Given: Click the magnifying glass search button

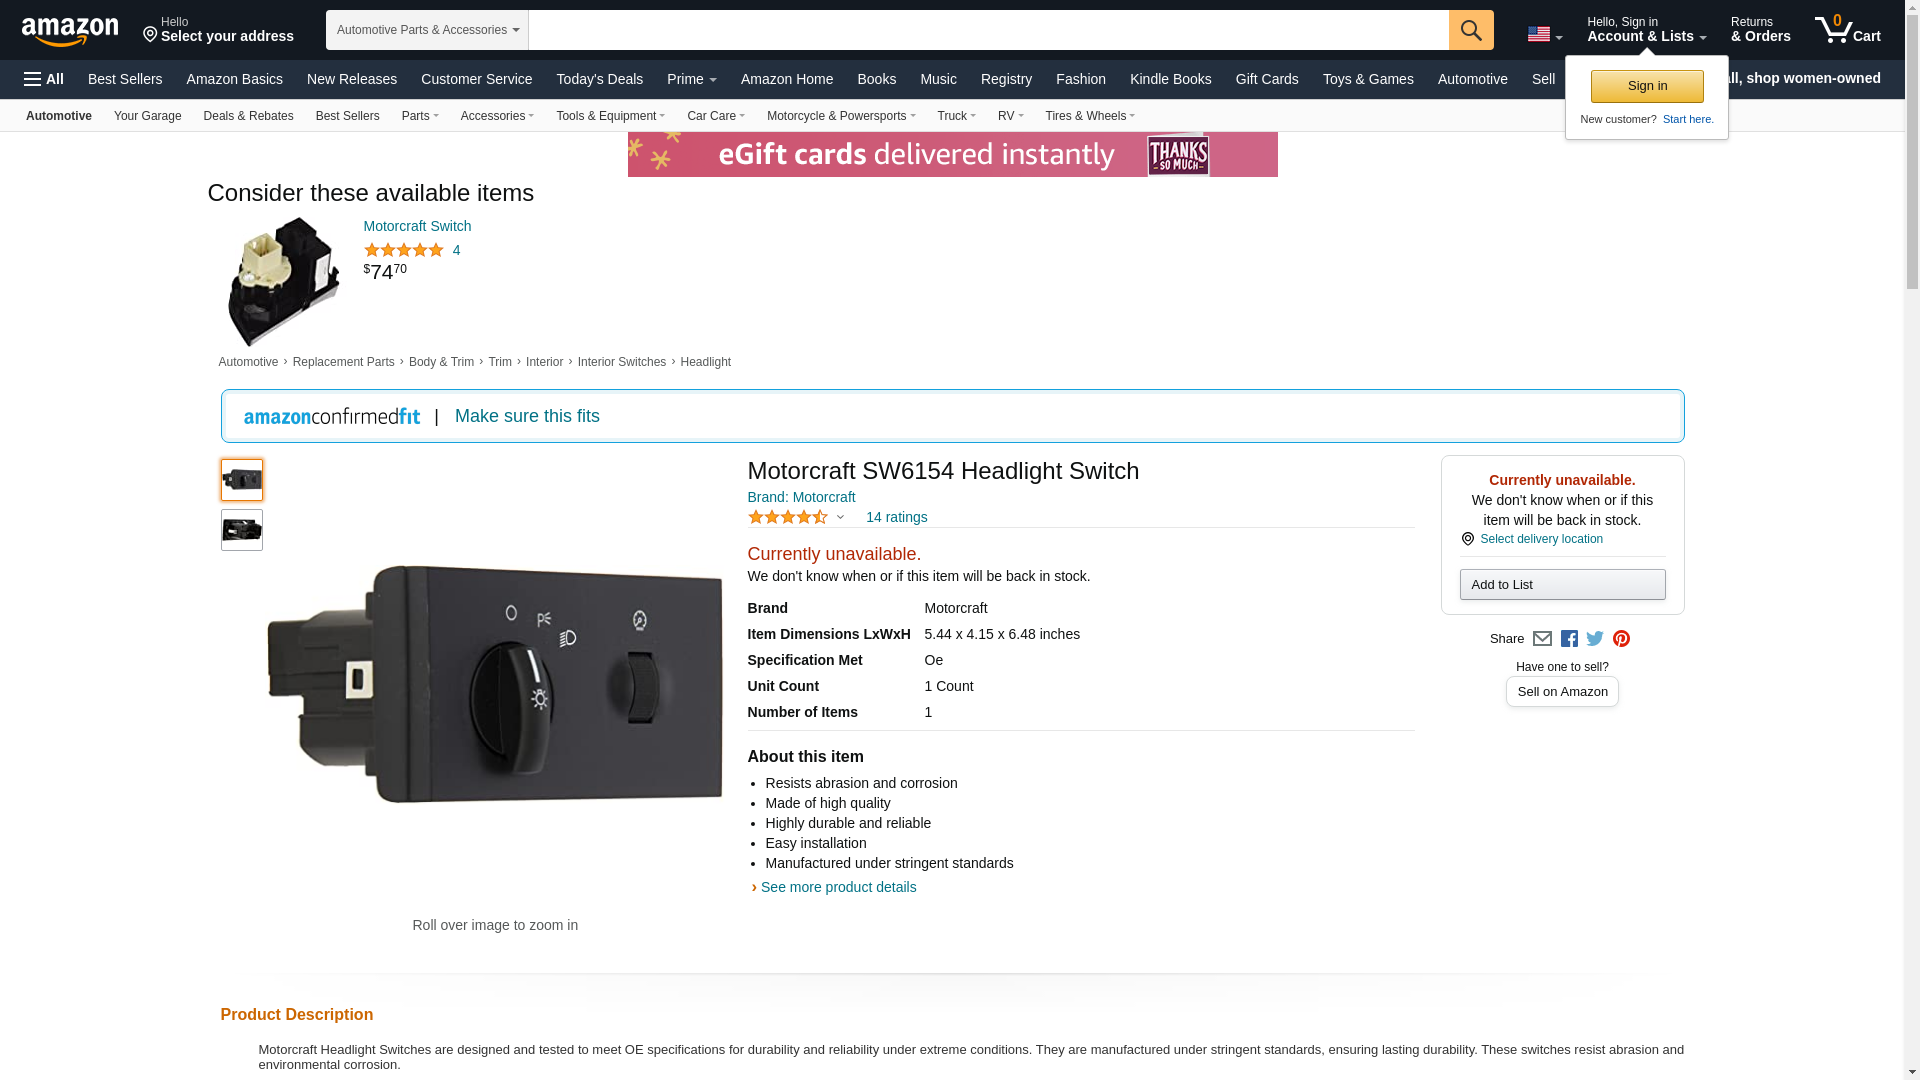Looking at the screenshot, I should [1470, 30].
